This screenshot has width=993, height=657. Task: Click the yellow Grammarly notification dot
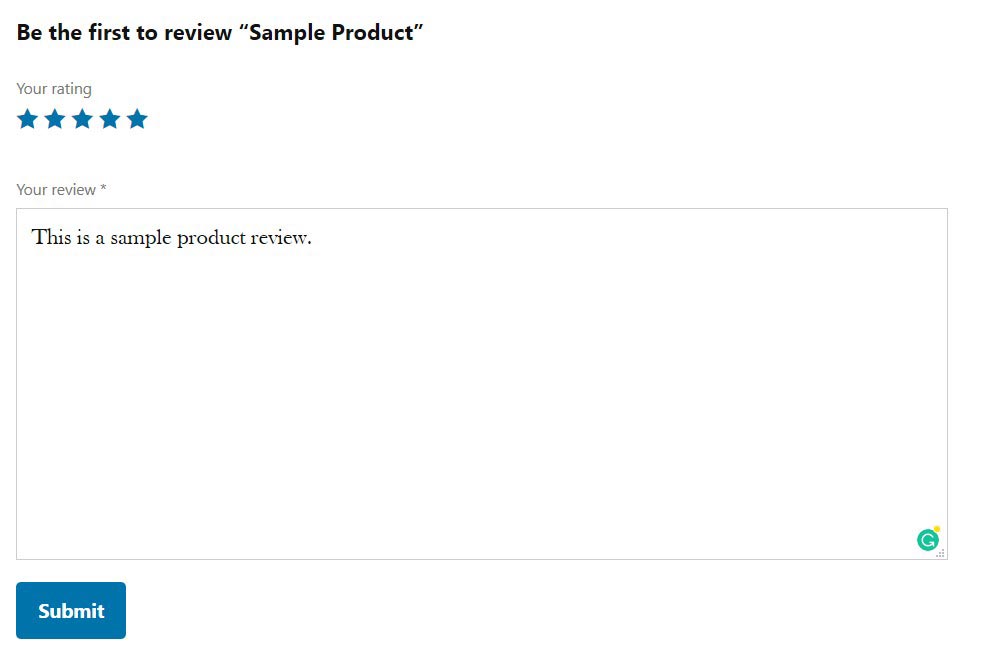pos(937,529)
